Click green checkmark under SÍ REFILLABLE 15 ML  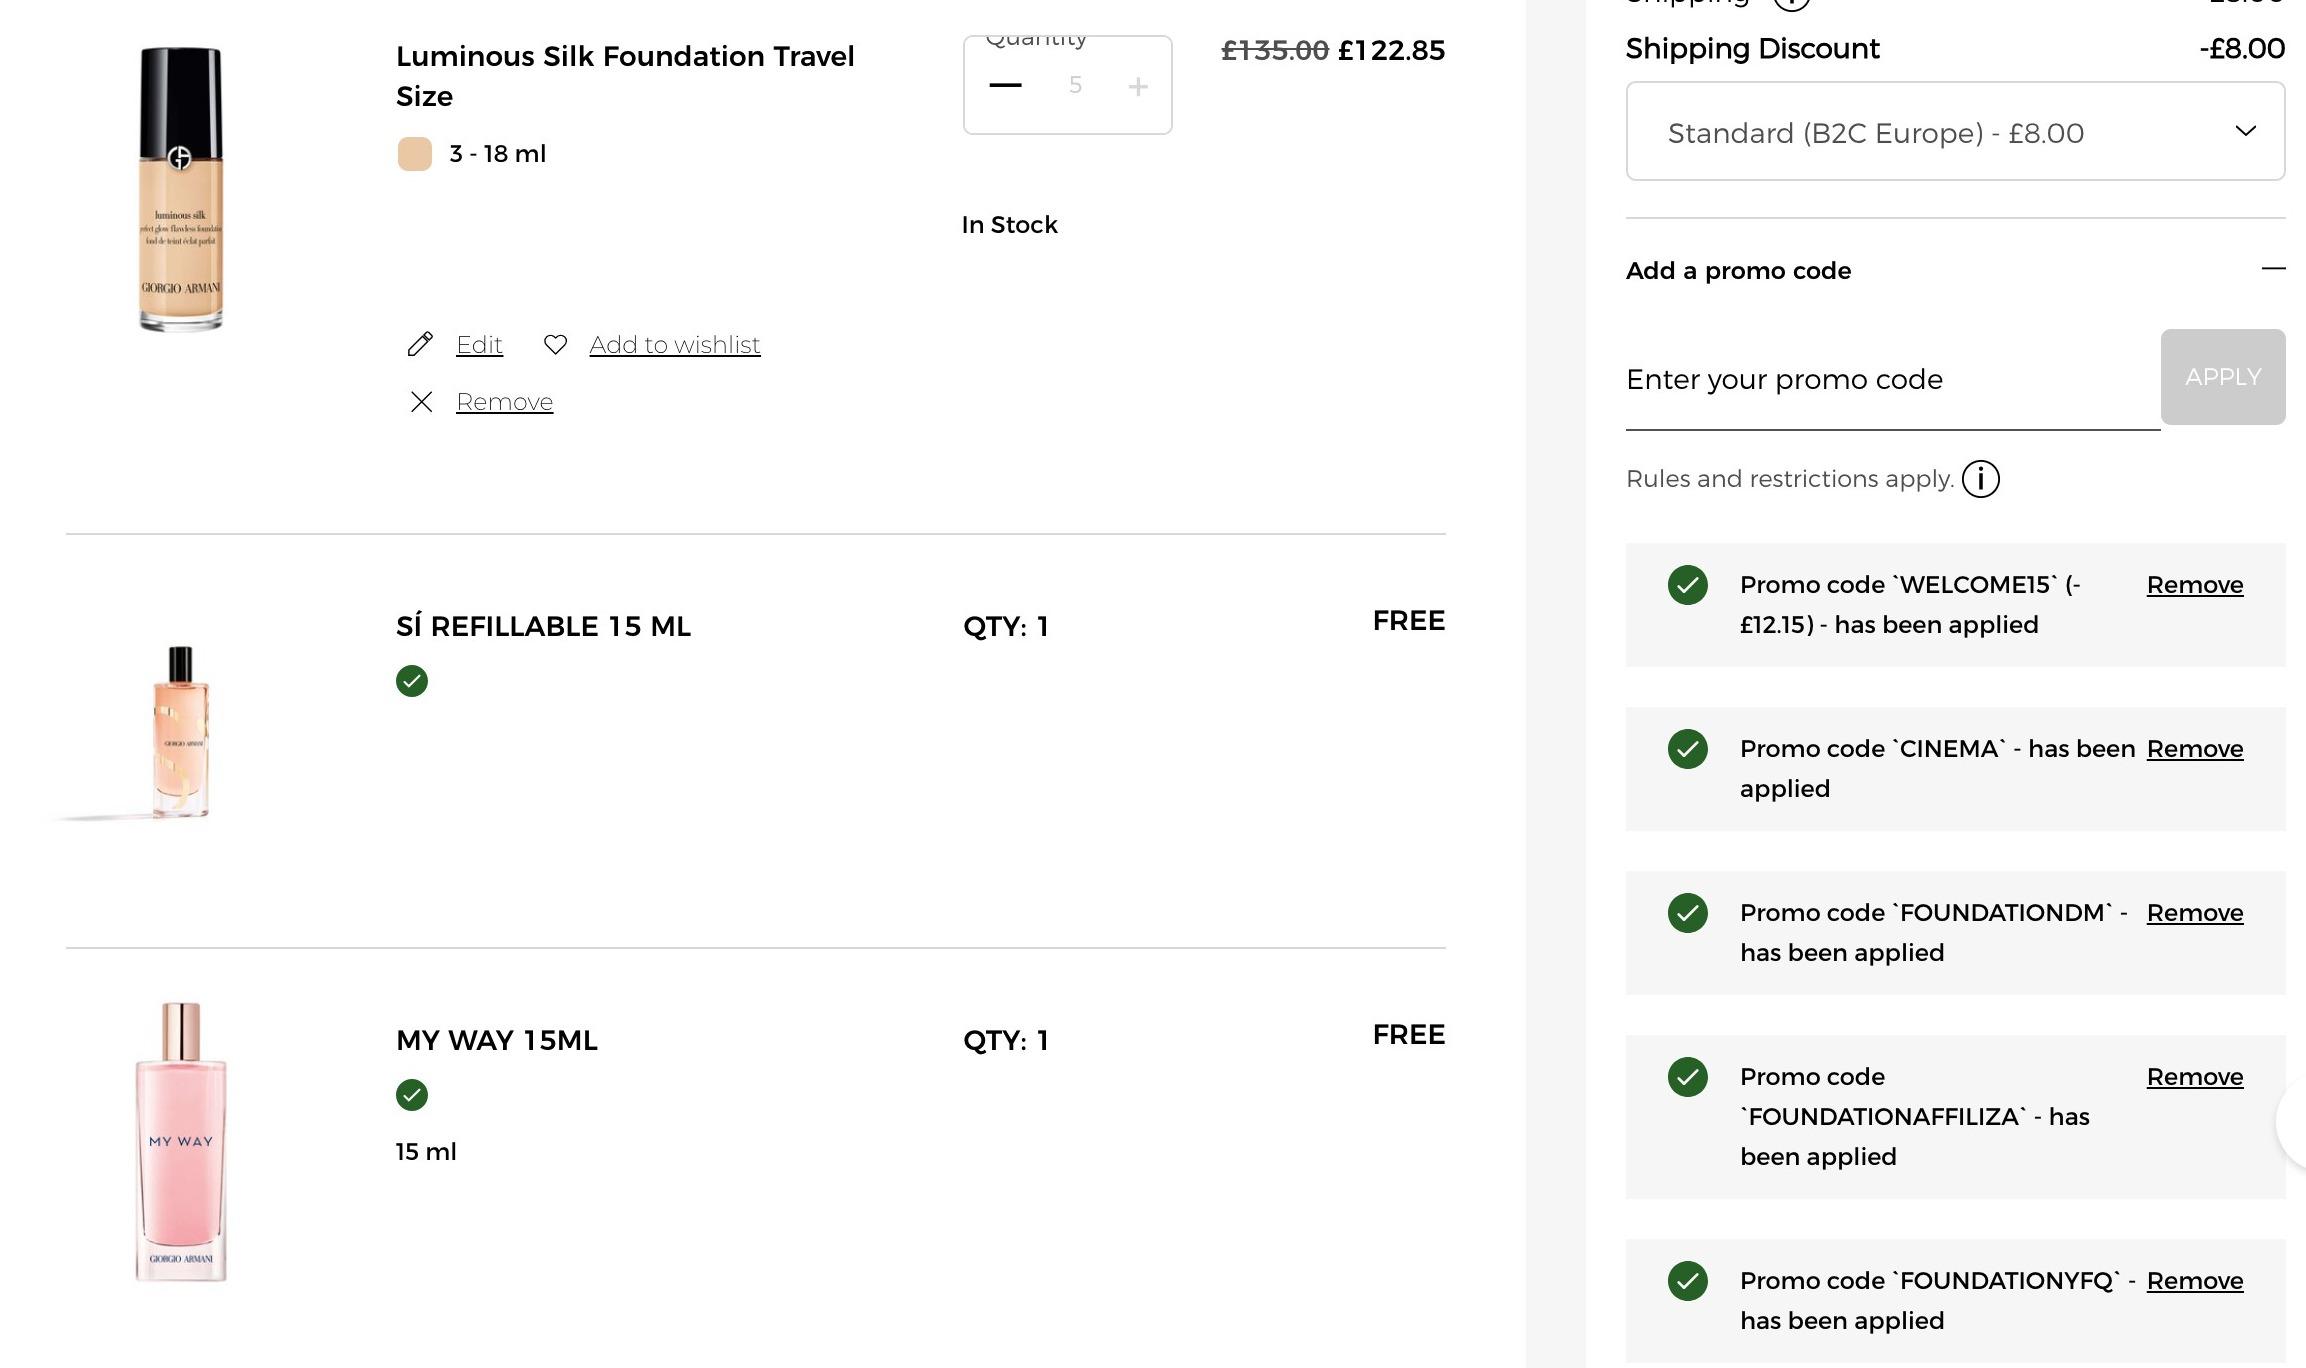pos(412,681)
